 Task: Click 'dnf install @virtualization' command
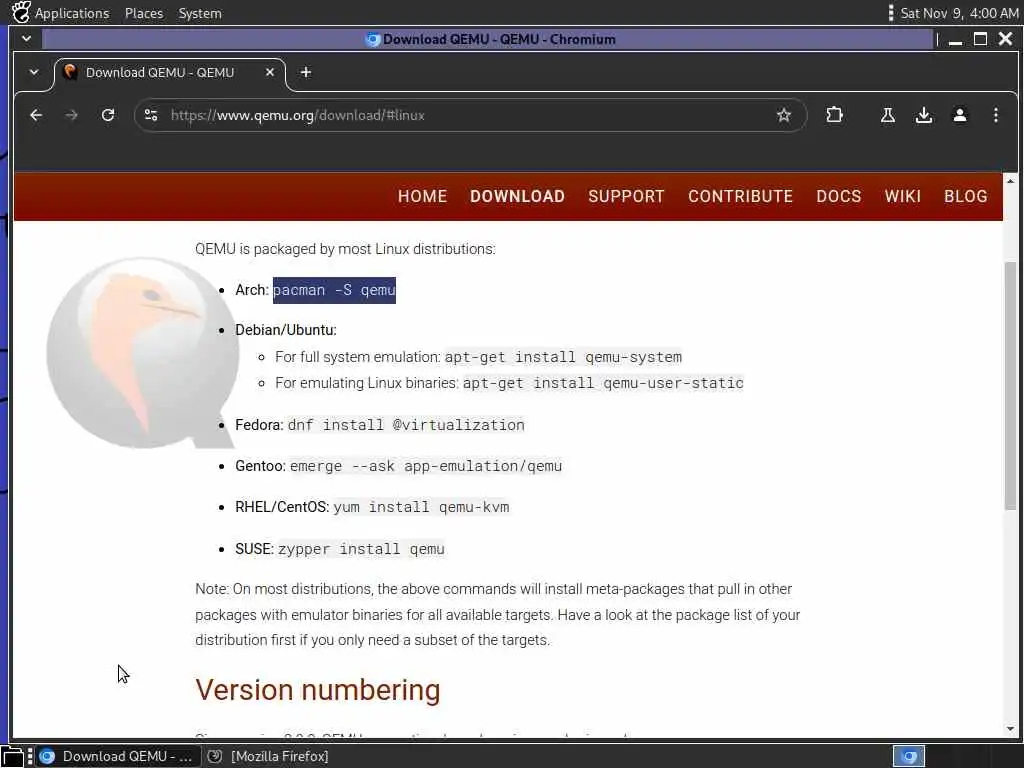(x=406, y=425)
